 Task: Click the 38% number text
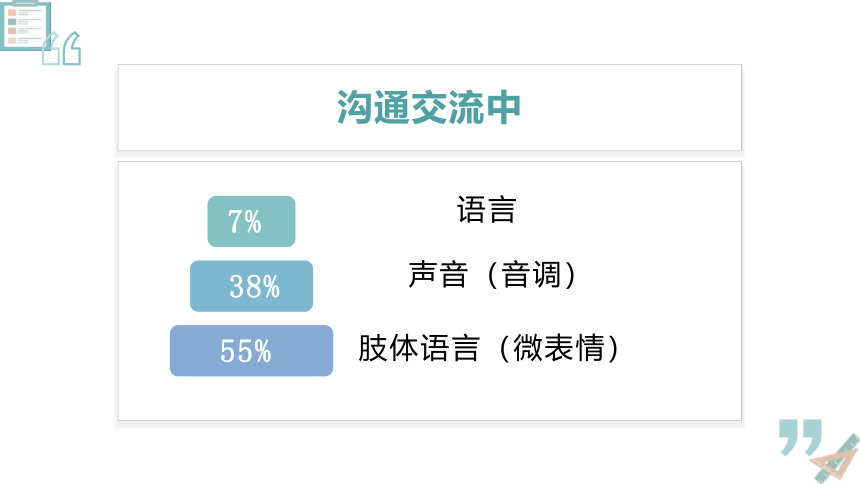click(254, 286)
